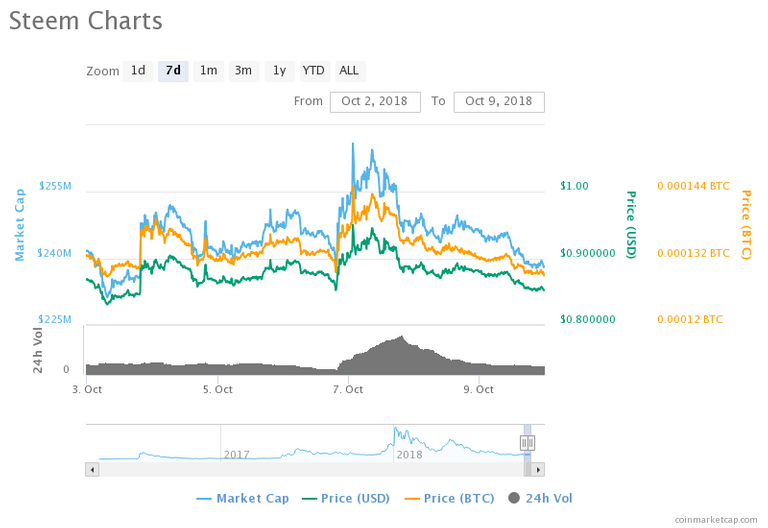Edit the From date field
The width and height of the screenshot is (768, 528).
click(375, 102)
